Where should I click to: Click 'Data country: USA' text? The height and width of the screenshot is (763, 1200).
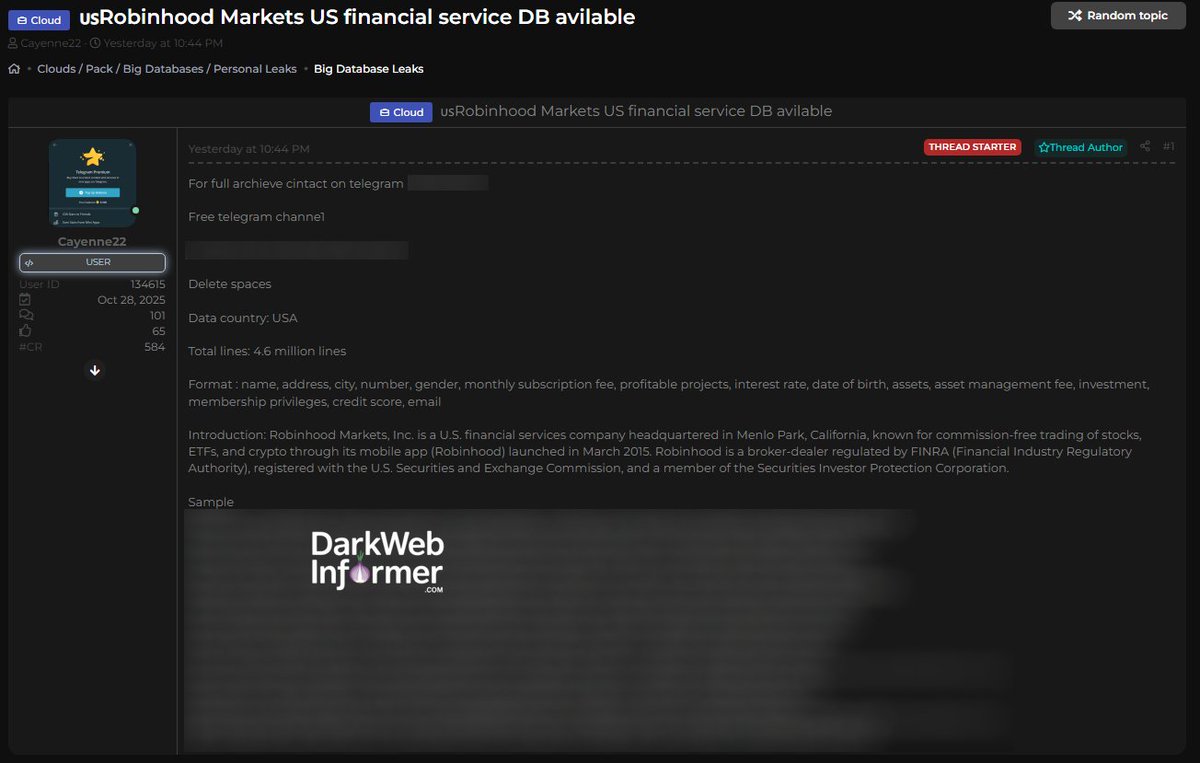243,318
